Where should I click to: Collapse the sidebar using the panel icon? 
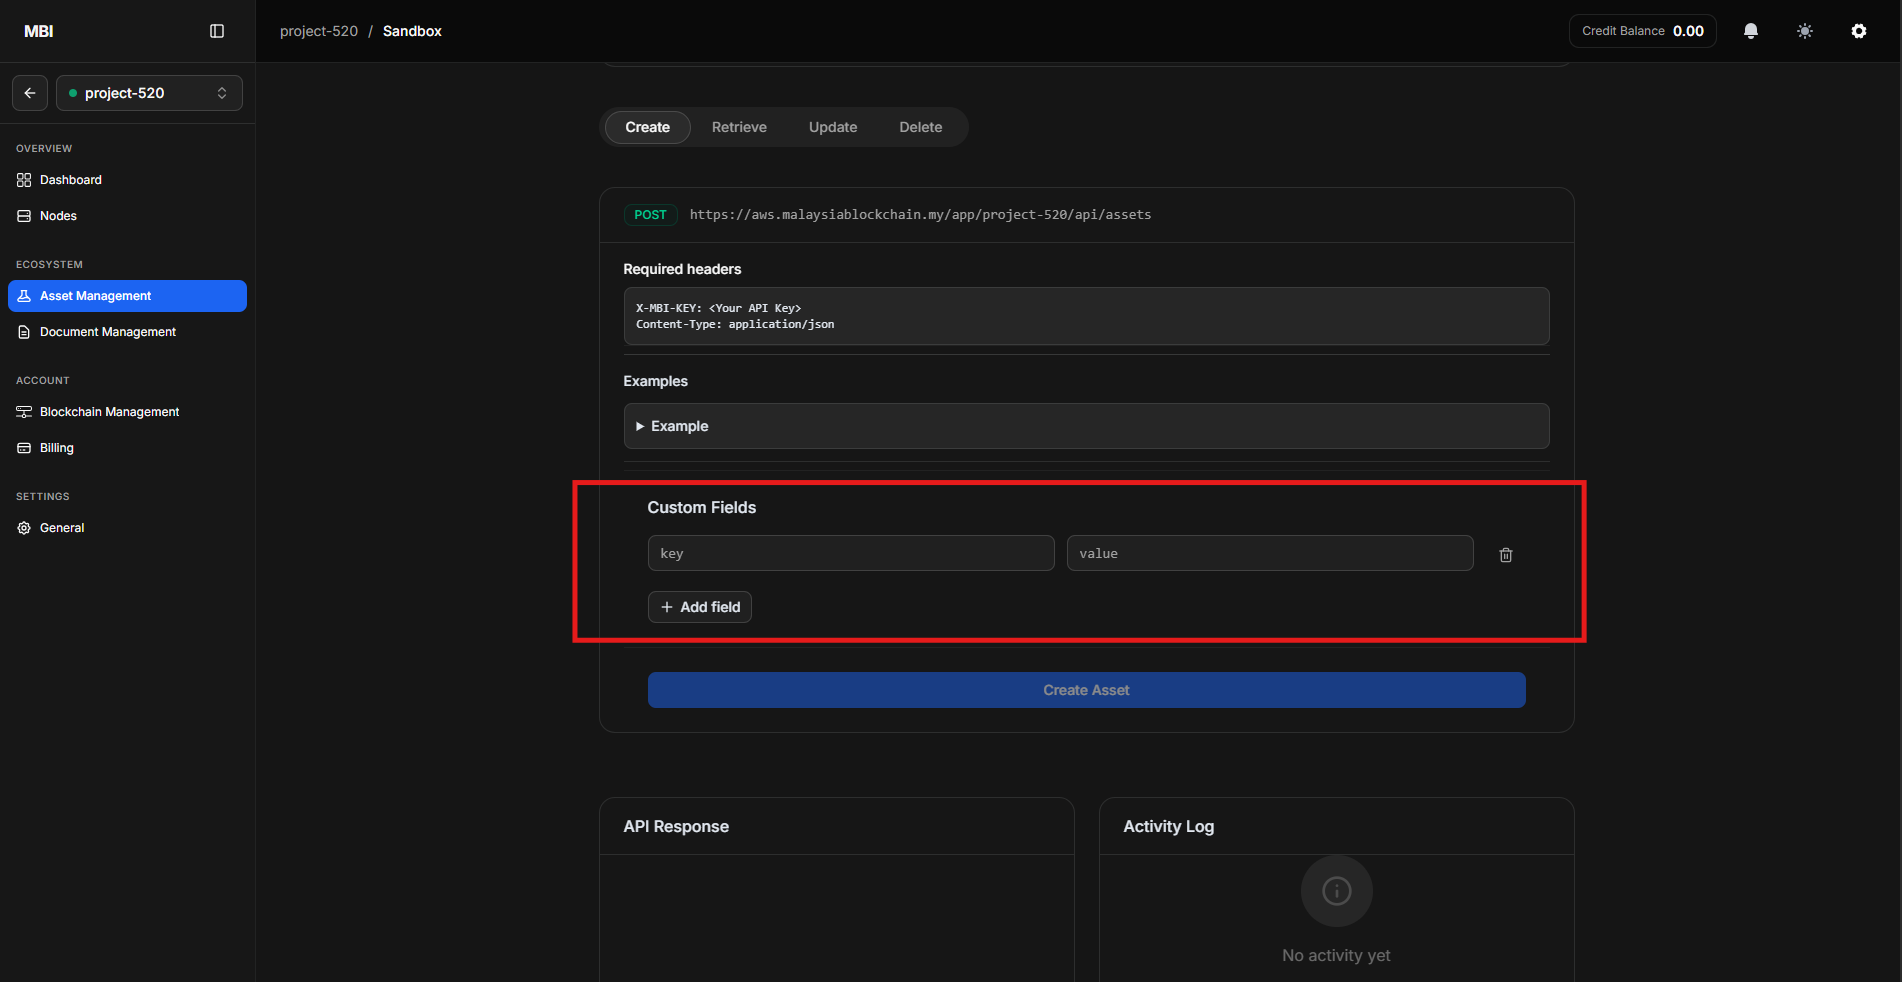(x=217, y=31)
